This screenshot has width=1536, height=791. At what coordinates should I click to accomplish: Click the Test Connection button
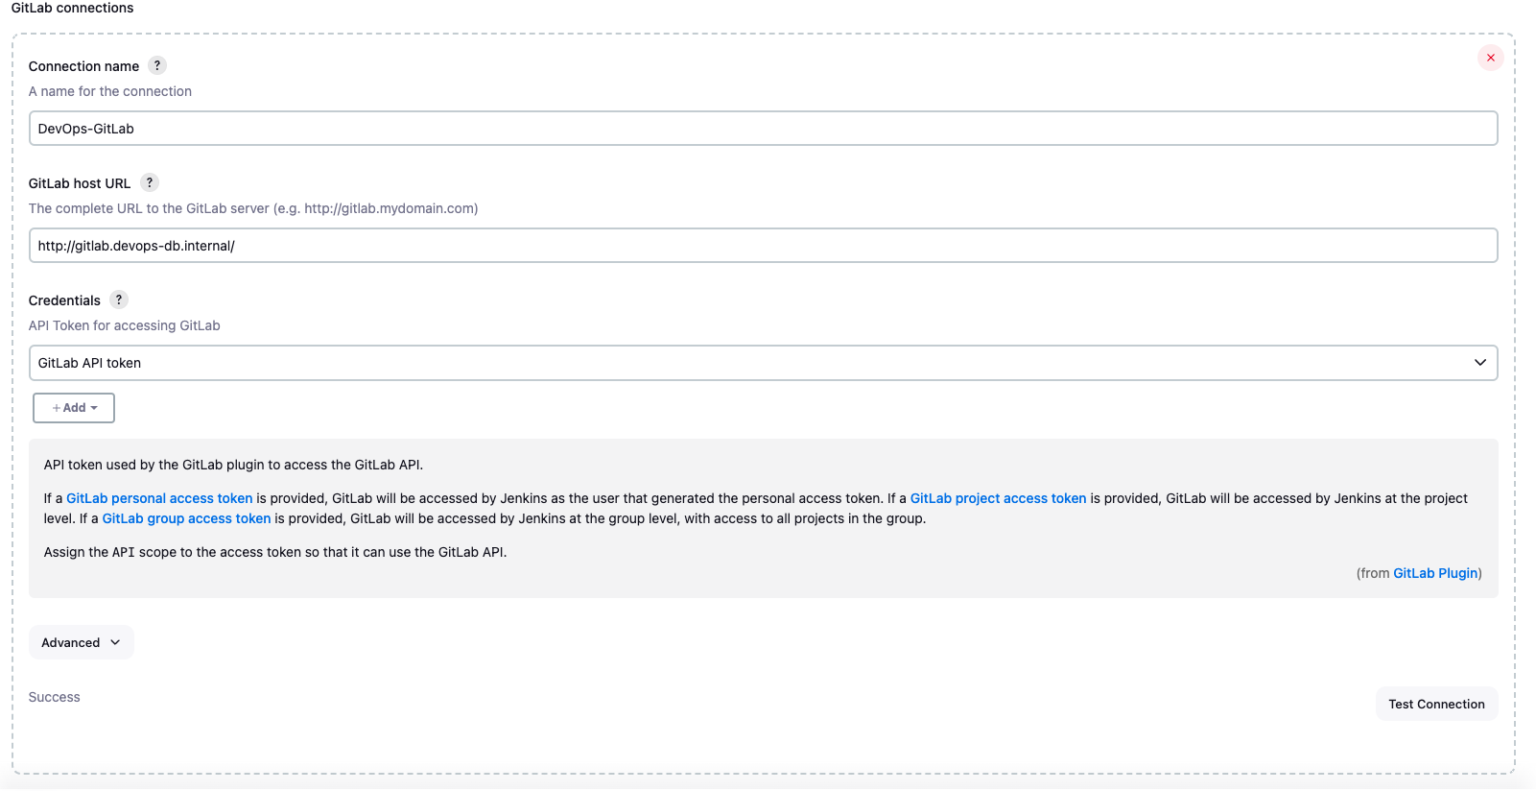(1436, 703)
